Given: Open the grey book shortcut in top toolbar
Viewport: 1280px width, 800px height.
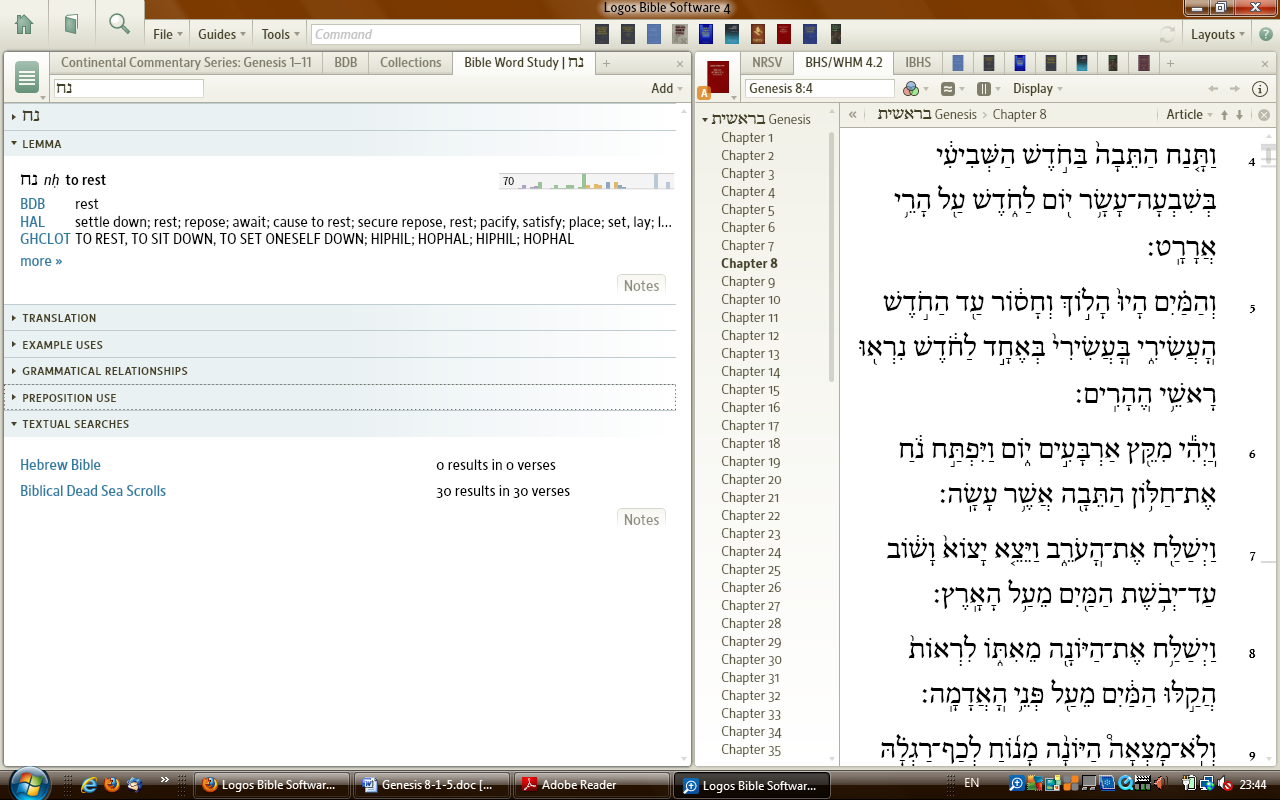Looking at the screenshot, I should (680, 34).
